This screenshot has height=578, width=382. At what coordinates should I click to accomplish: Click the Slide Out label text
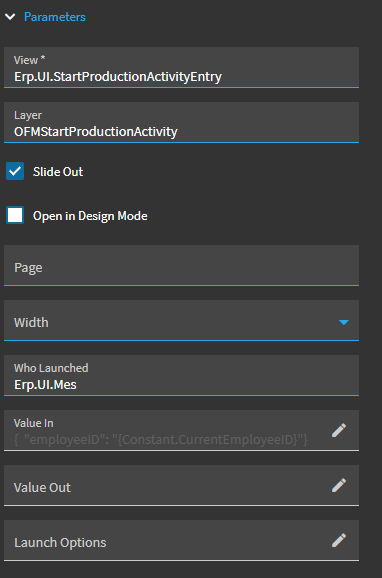click(x=58, y=172)
